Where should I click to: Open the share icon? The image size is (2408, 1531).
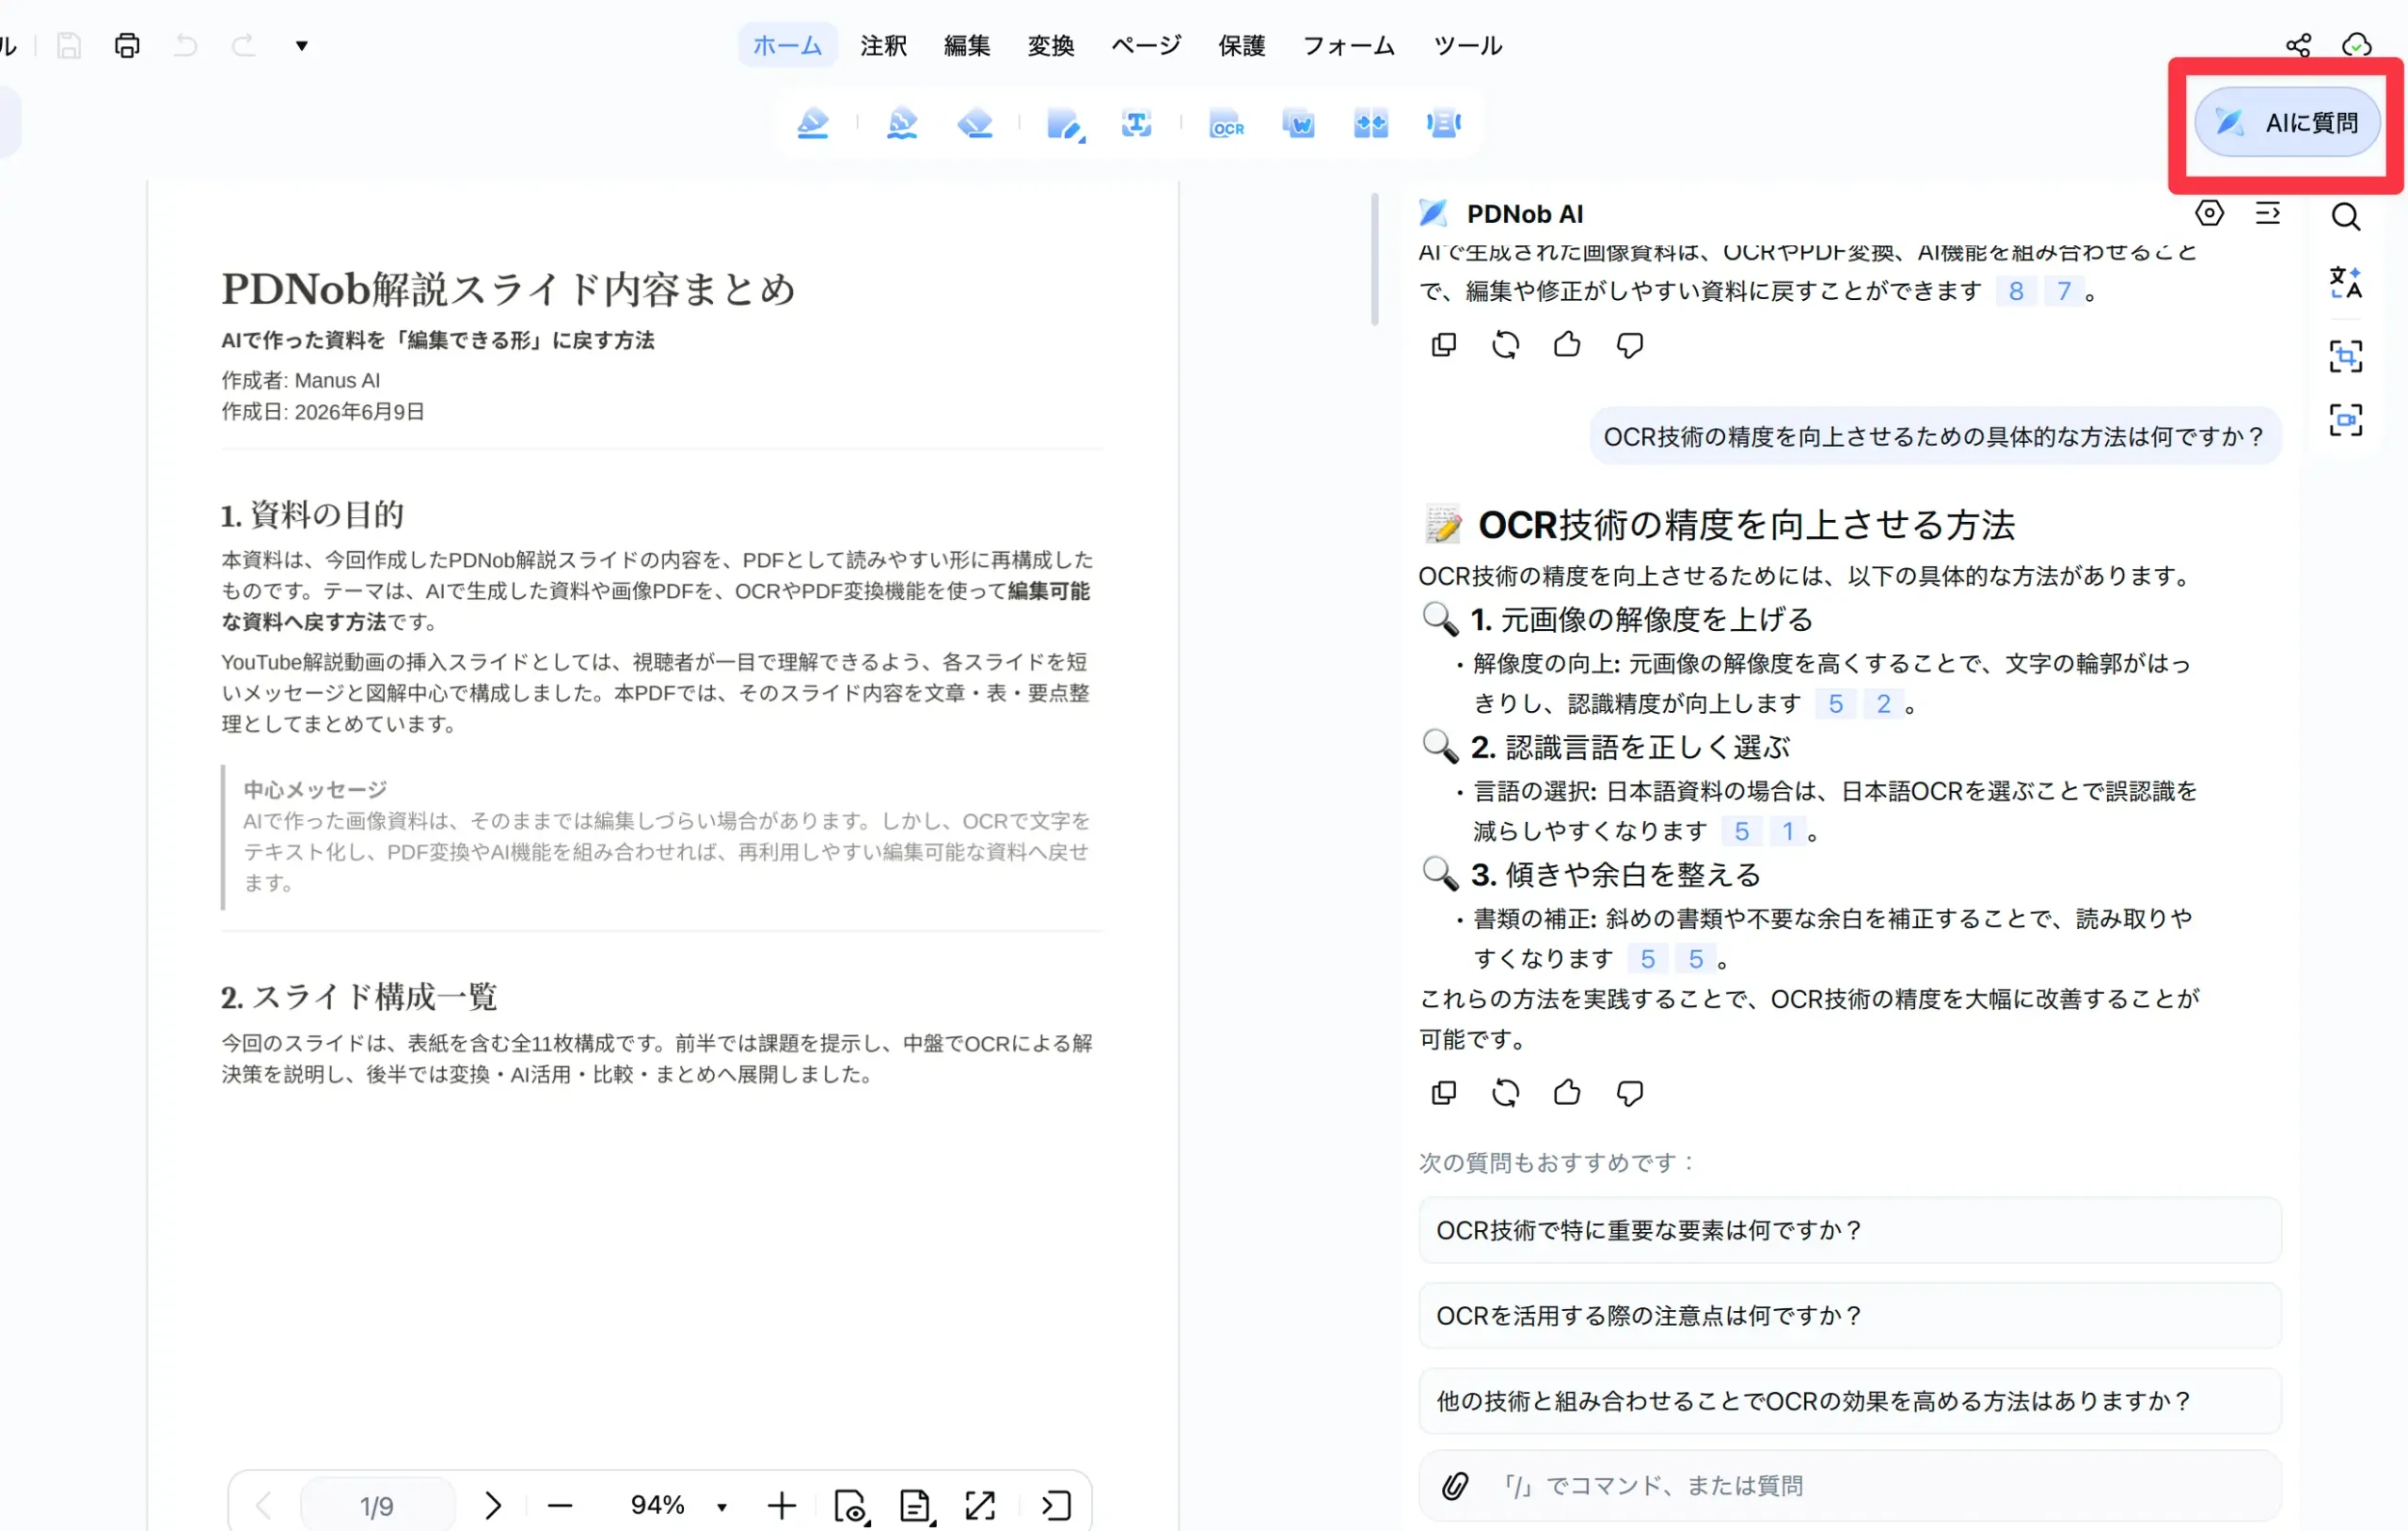[2298, 45]
